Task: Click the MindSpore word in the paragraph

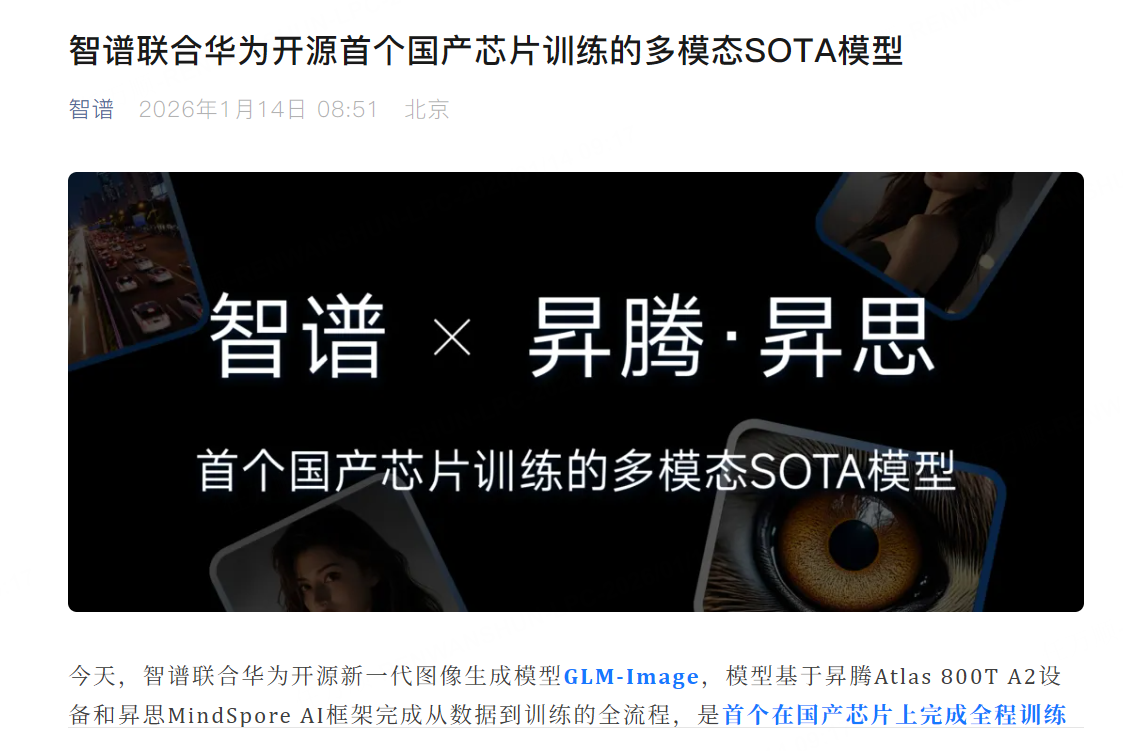Action: click(229, 715)
